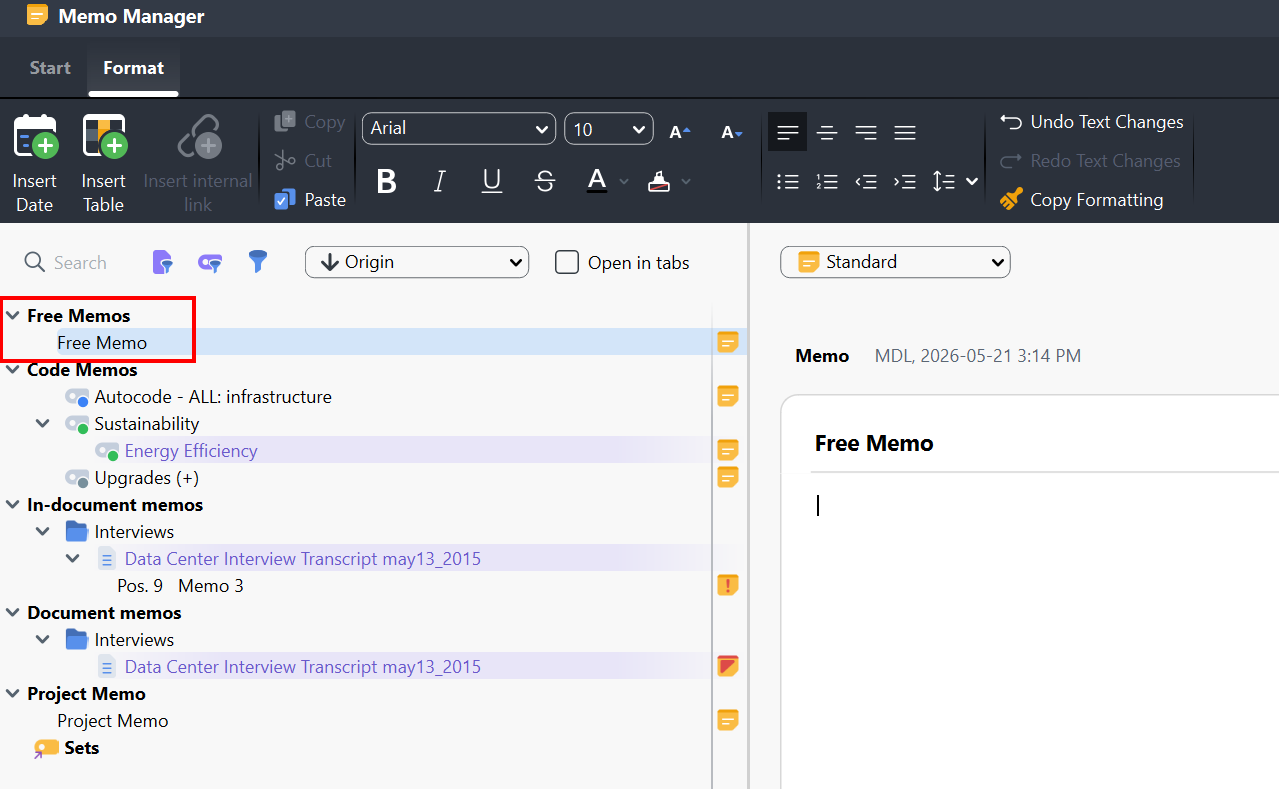Select the Project Memo entry
Image resolution: width=1279 pixels, height=789 pixels.
coord(113,721)
